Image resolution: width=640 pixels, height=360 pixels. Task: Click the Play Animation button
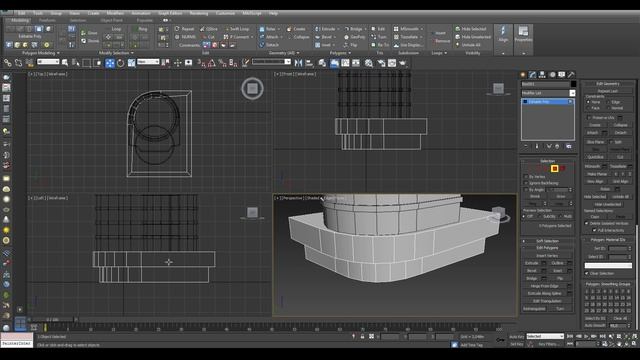(x=586, y=336)
